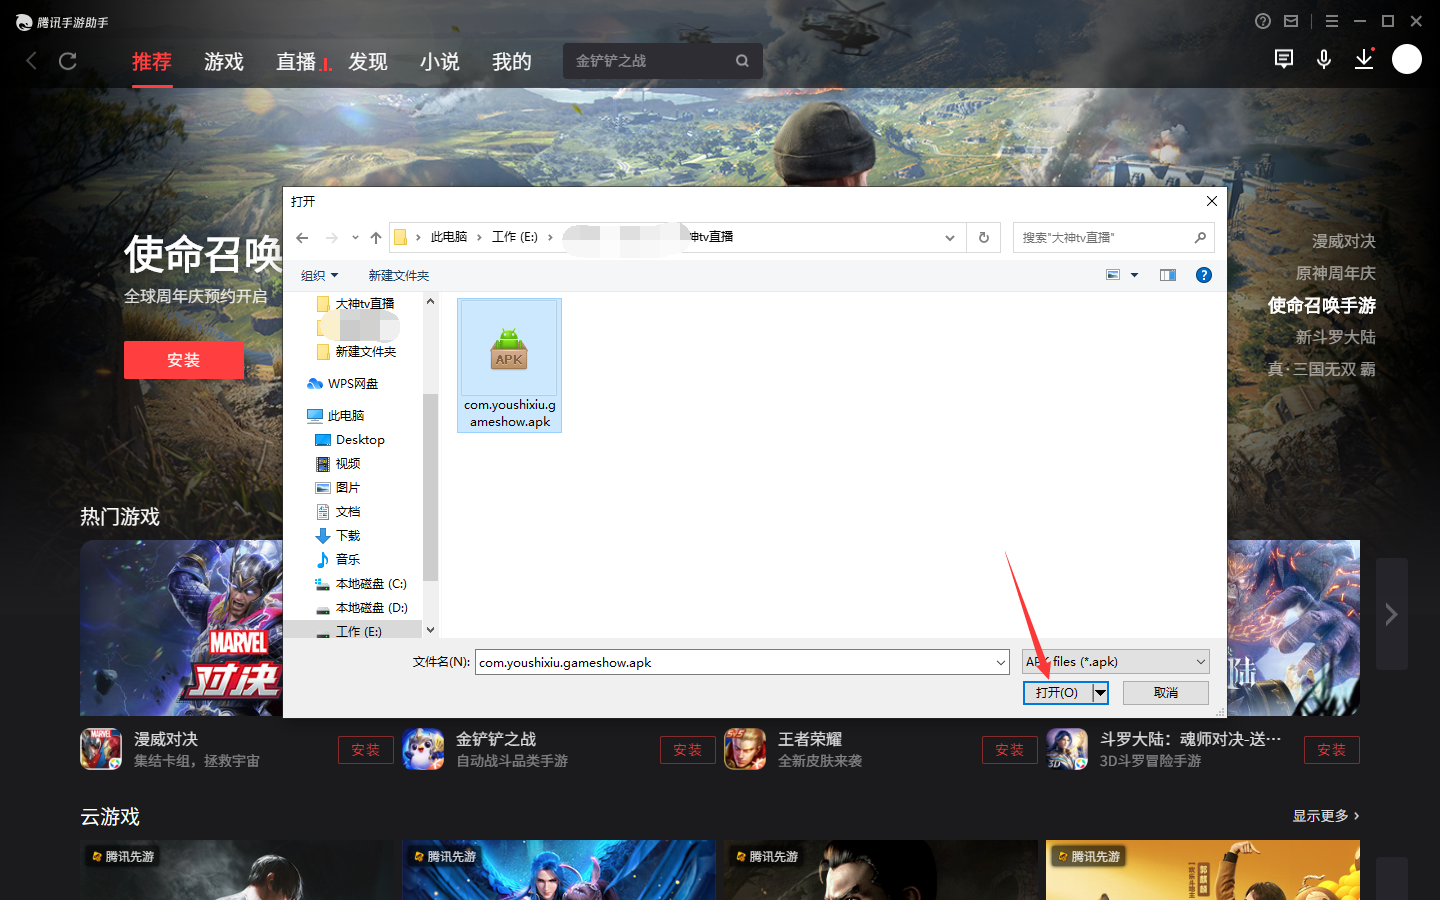Image resolution: width=1440 pixels, height=900 pixels.
Task: Click 新建文件夹 toolbar button
Action: (x=399, y=275)
